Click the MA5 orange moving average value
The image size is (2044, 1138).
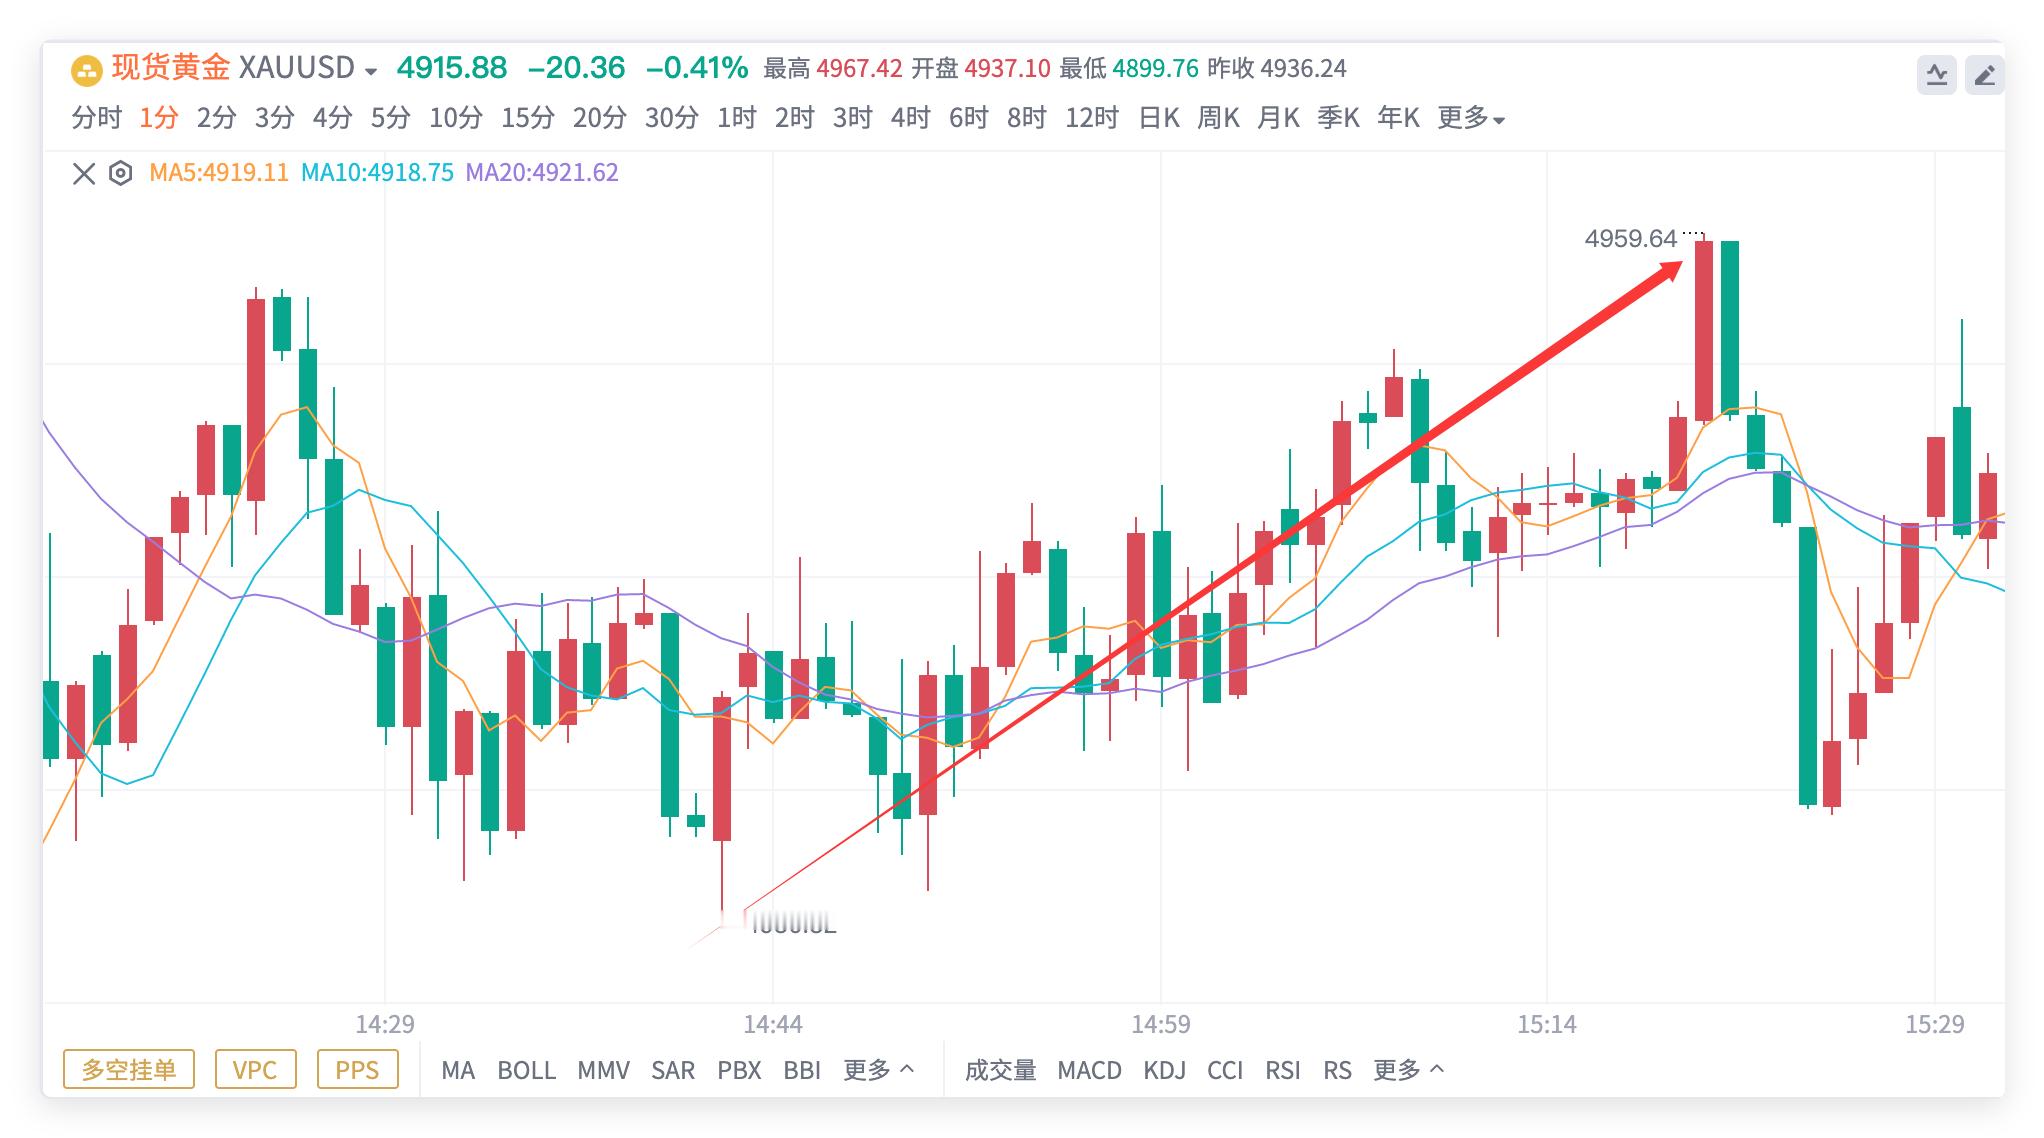tap(217, 172)
